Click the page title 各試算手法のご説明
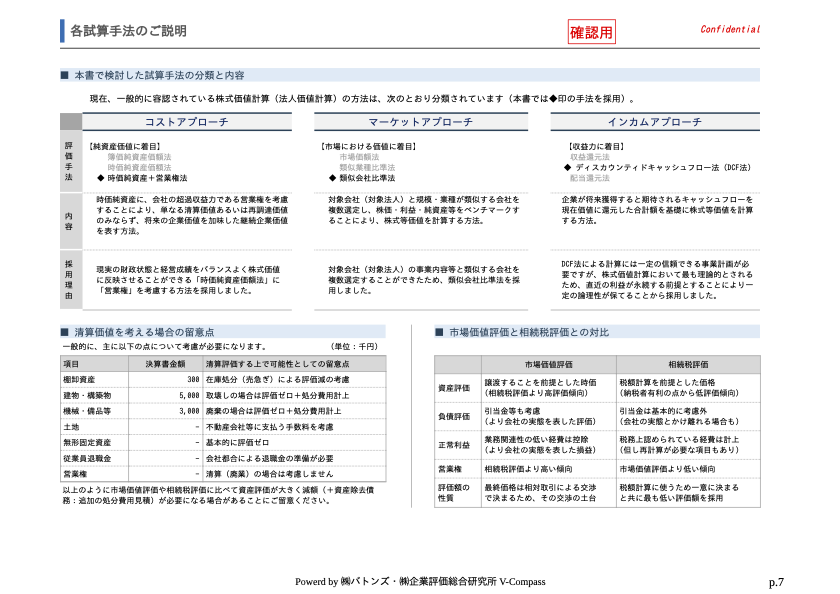This screenshot has height=594, width=840. click(x=129, y=31)
